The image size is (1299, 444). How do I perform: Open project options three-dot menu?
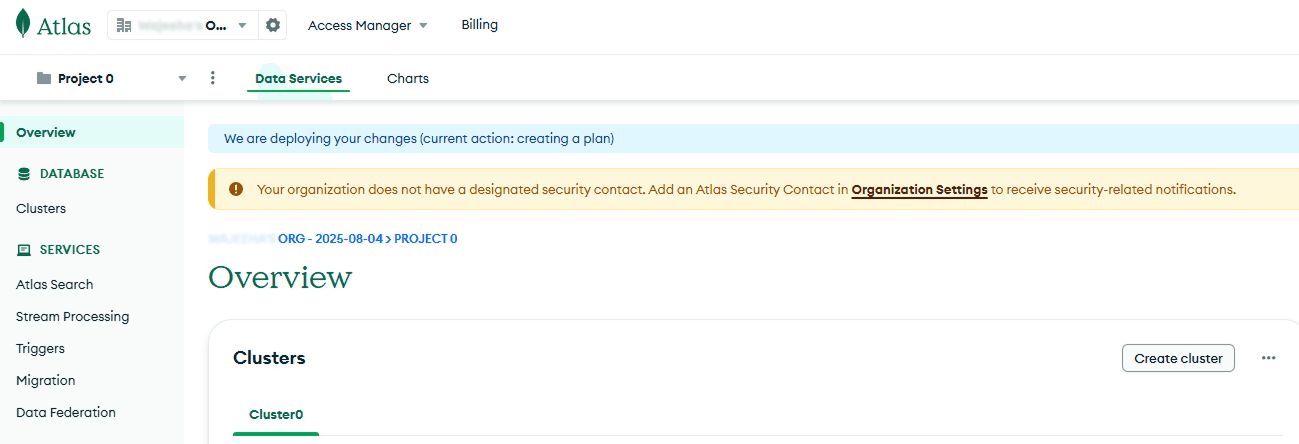[x=212, y=78]
